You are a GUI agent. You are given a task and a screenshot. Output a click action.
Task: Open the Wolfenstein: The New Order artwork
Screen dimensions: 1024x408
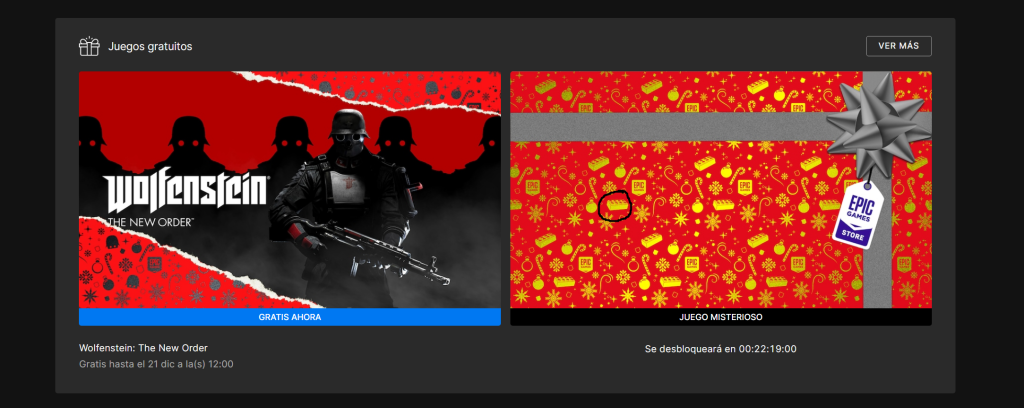tap(290, 189)
